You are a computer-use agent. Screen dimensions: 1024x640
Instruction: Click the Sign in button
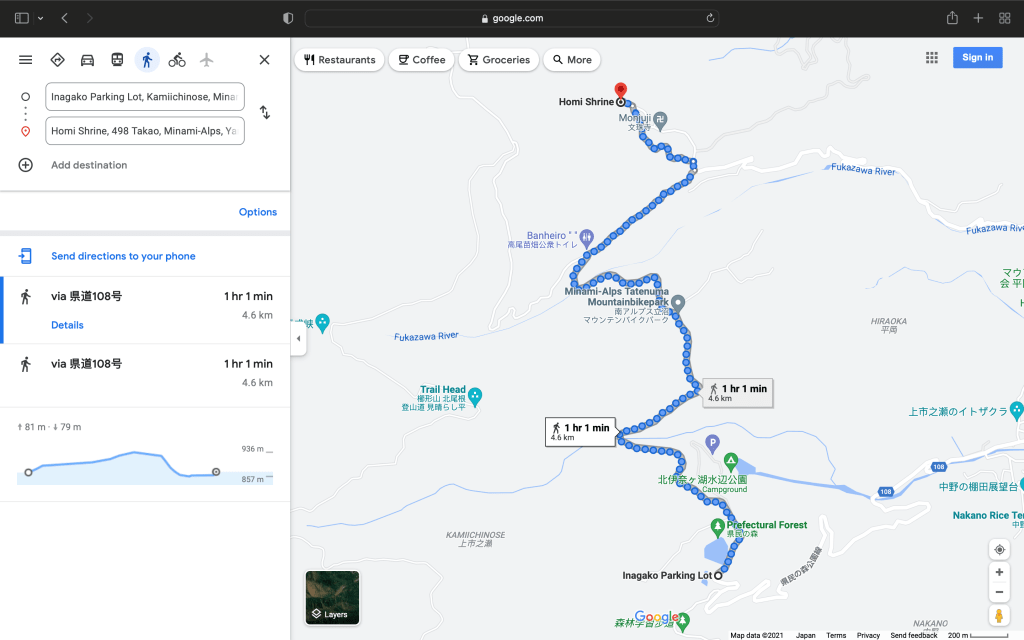tap(977, 58)
